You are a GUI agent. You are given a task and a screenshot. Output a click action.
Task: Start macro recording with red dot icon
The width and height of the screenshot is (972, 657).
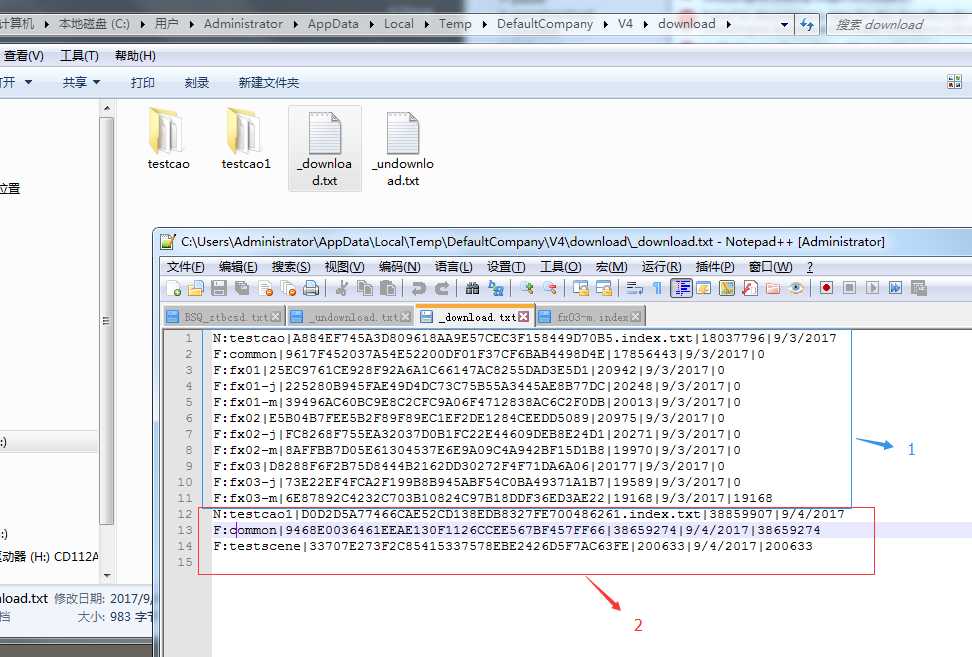(x=826, y=288)
